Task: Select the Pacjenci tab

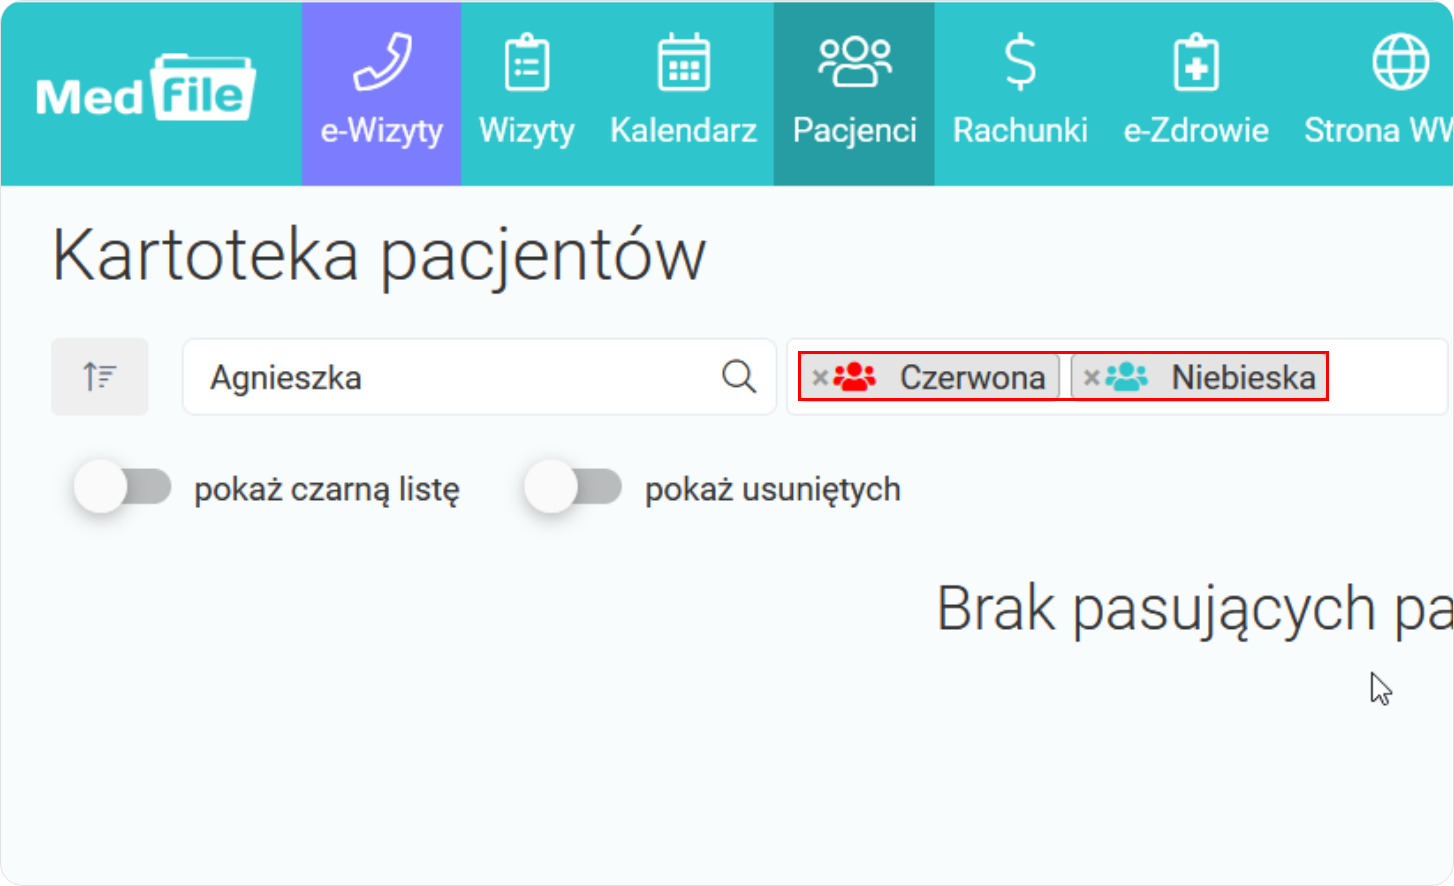Action: click(854, 94)
